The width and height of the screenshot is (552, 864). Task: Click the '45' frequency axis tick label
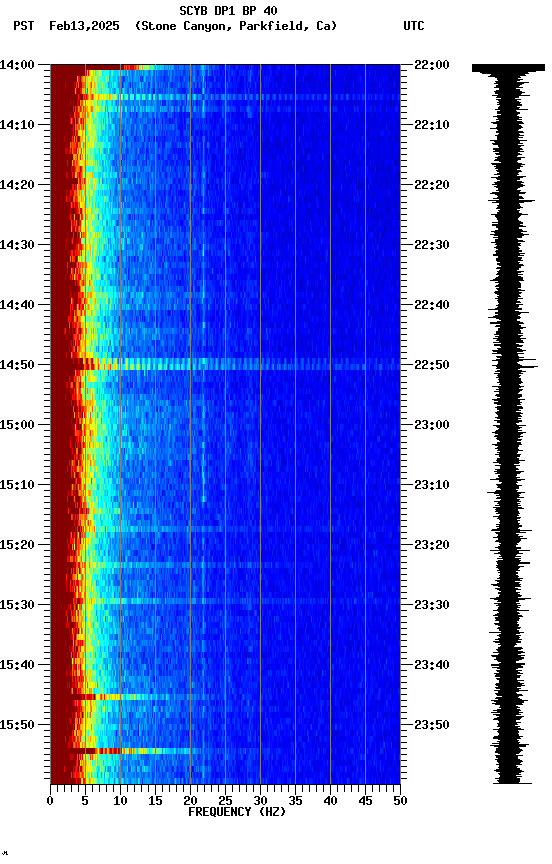pyautogui.click(x=365, y=802)
